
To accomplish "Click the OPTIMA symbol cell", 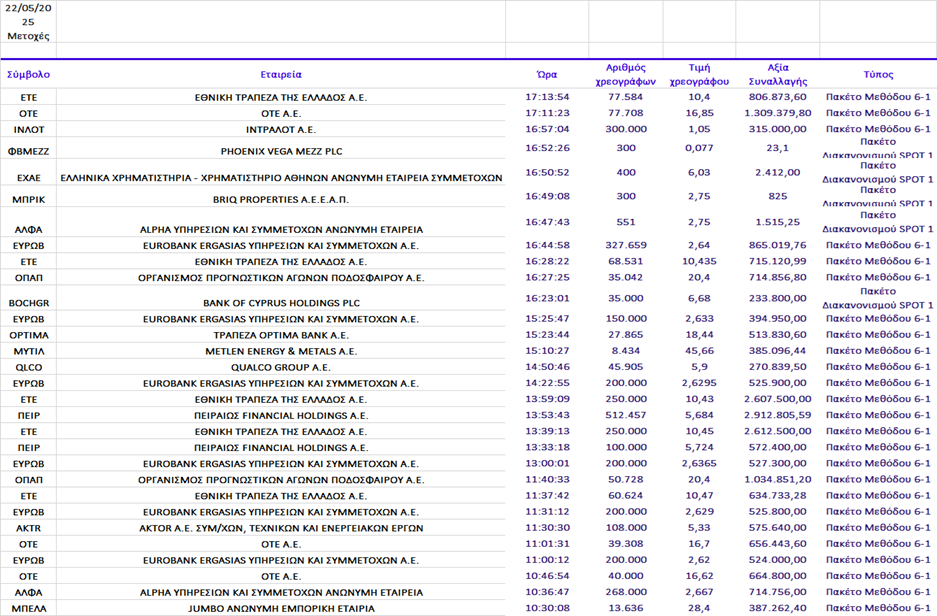I will click(x=28, y=335).
